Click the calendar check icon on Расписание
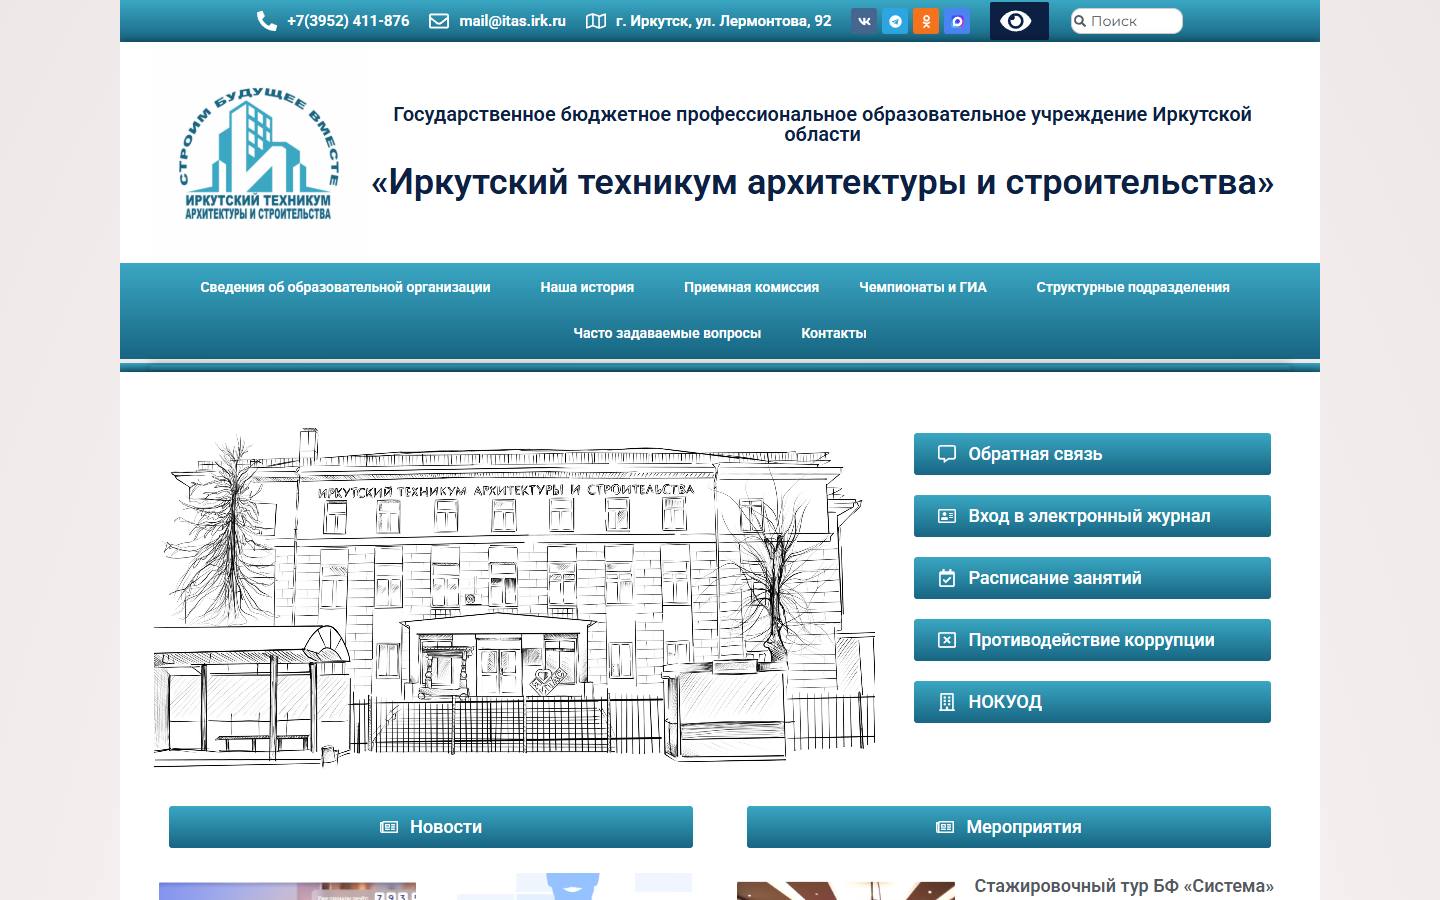1440x900 pixels. (947, 578)
